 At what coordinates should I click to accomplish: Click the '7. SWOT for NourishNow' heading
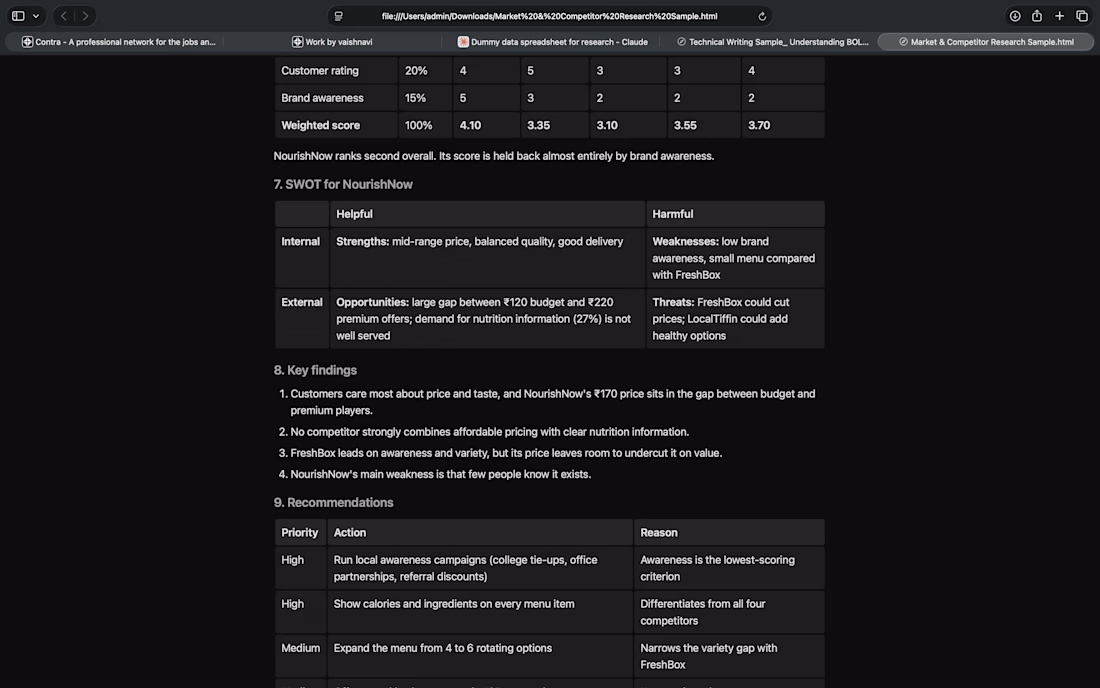(343, 184)
